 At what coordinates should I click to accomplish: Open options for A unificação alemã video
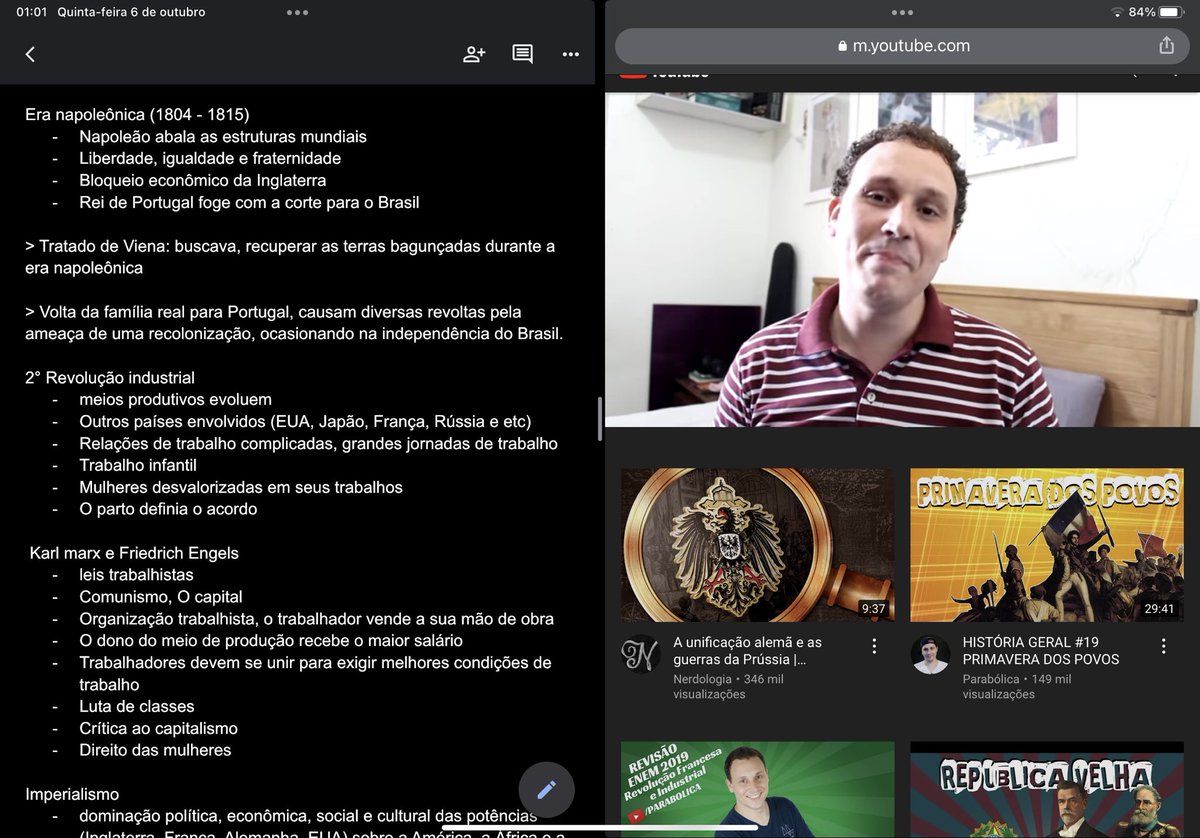tap(874, 646)
